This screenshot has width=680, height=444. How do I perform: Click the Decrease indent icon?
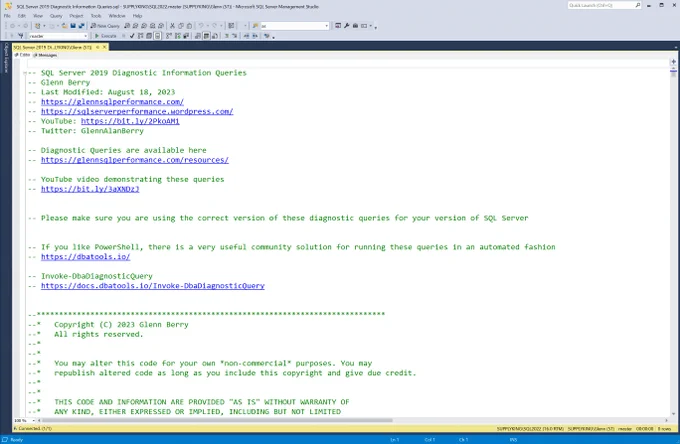tap(246, 36)
